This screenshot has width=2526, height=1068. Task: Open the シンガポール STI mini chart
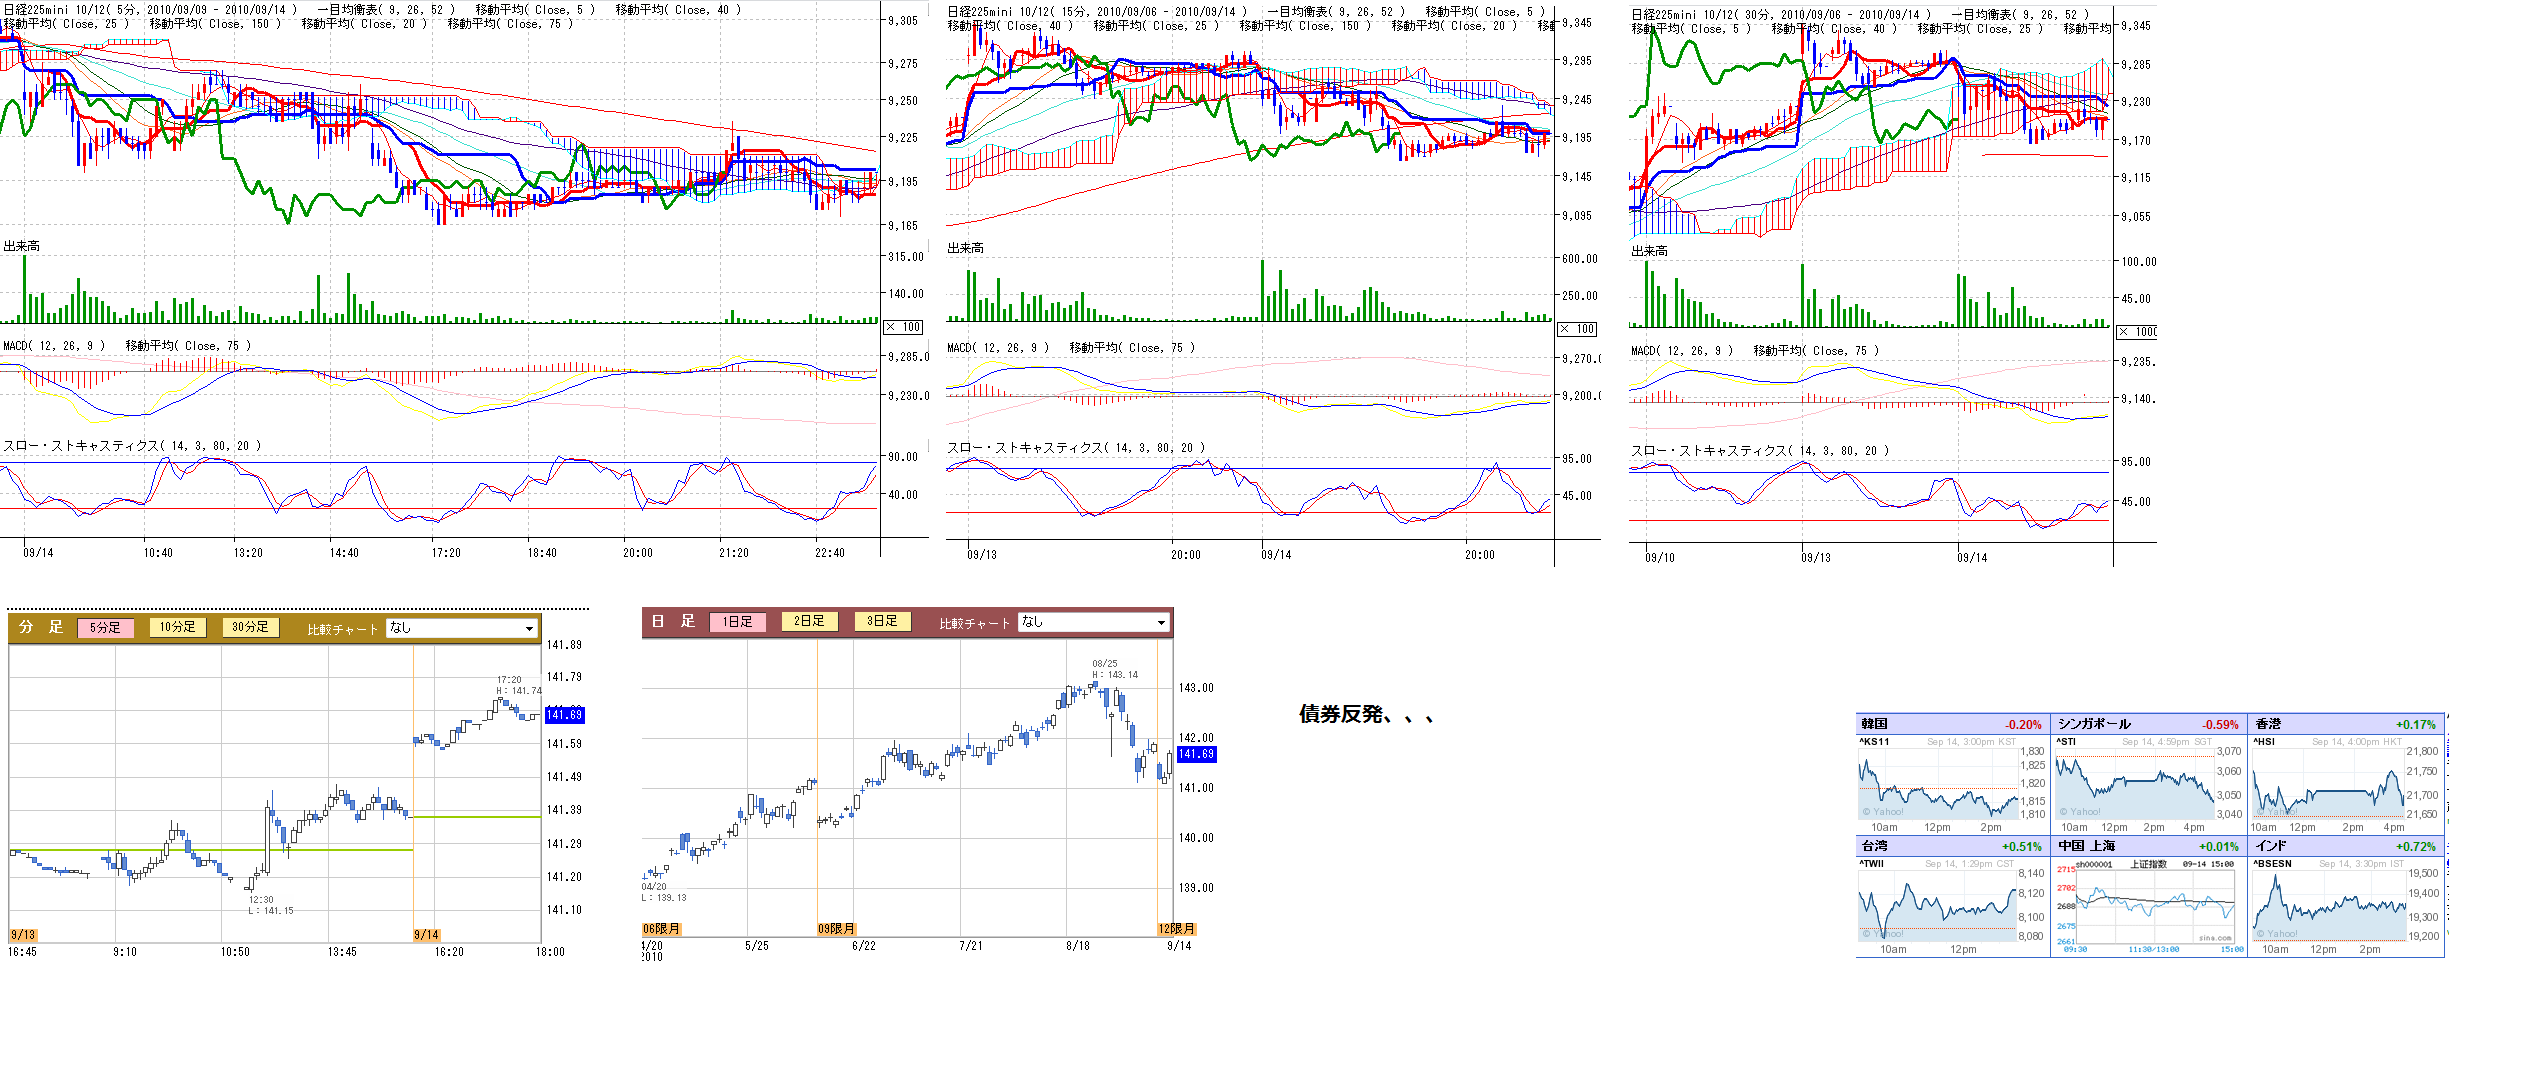click(x=2135, y=784)
